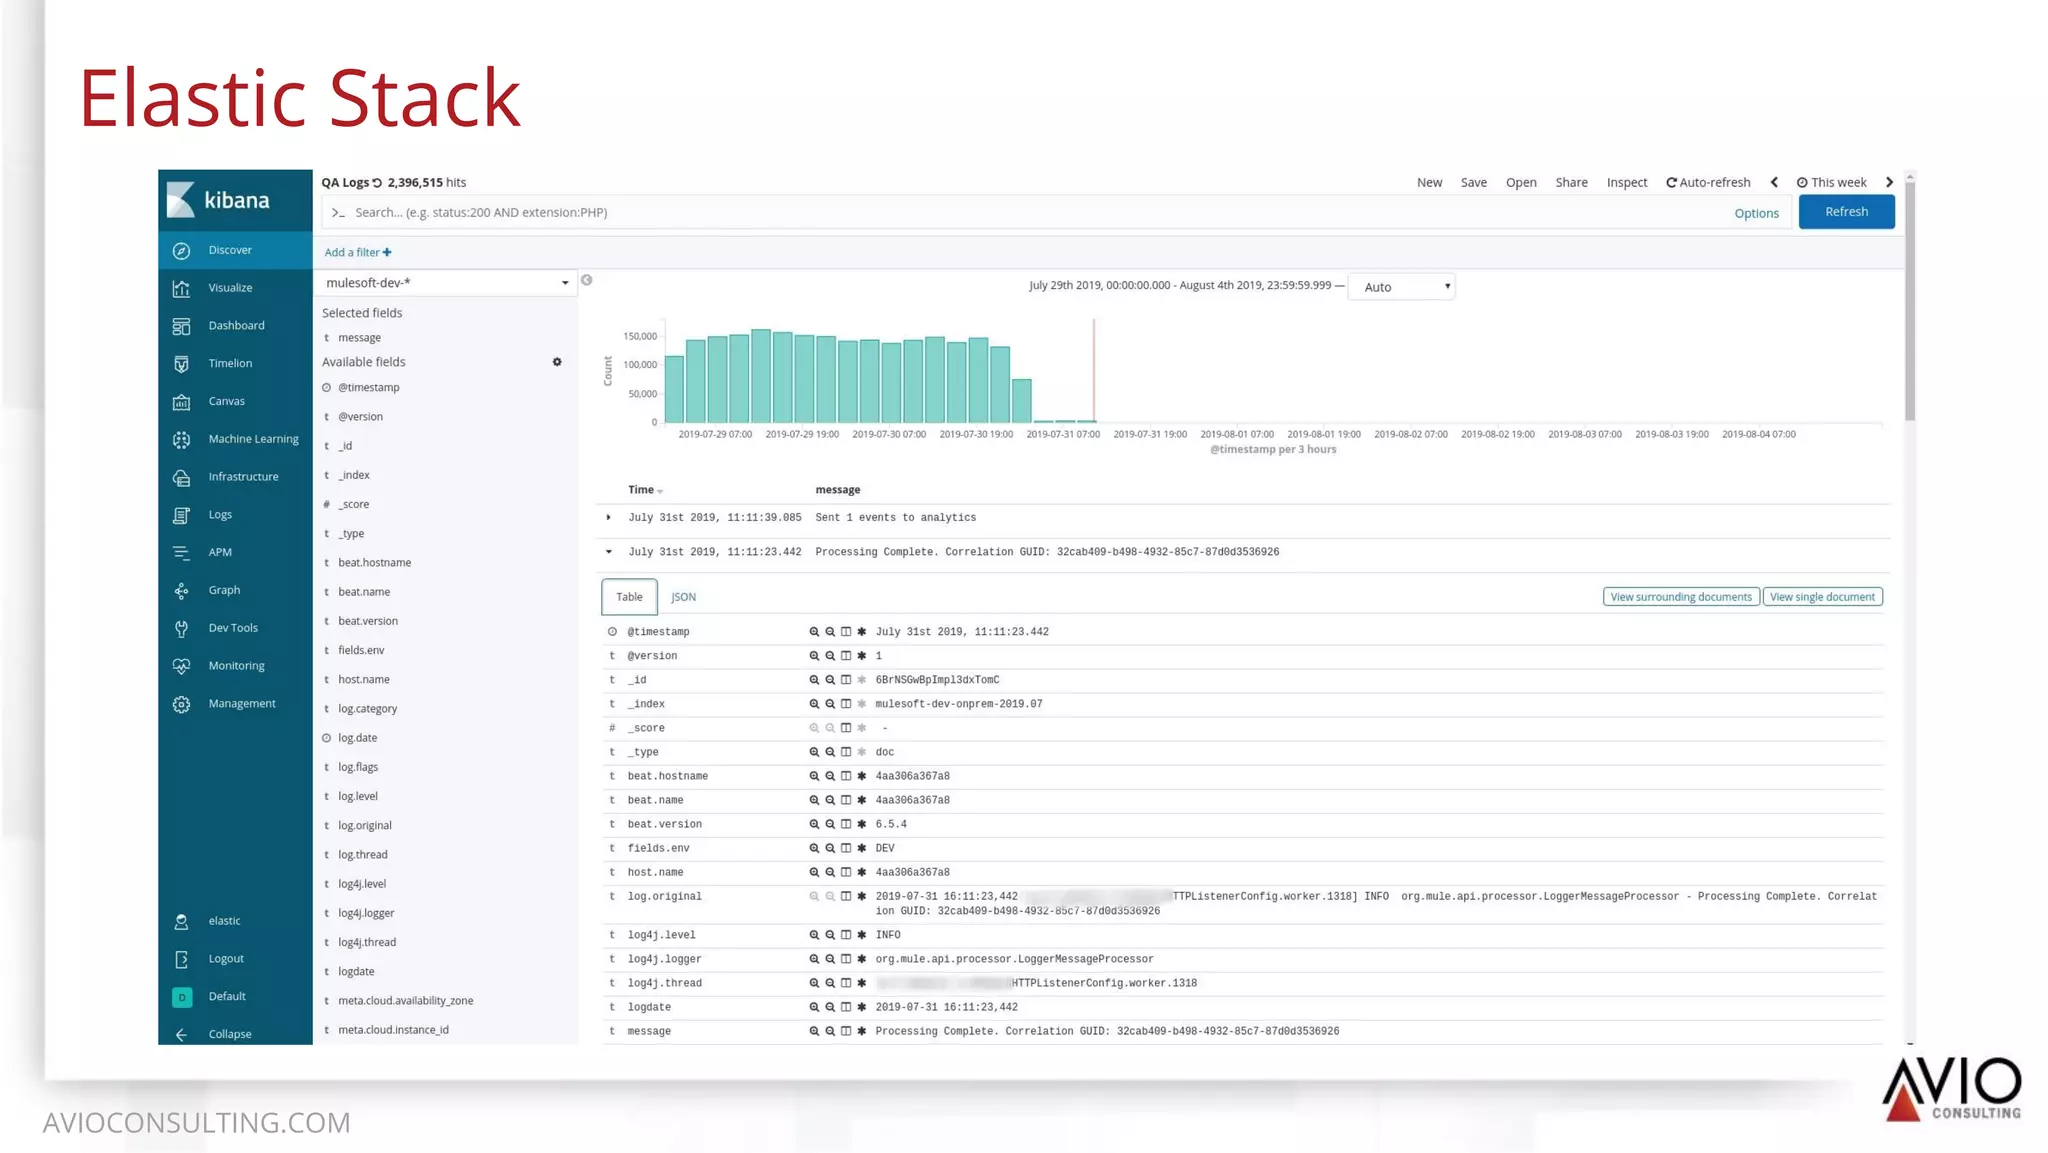
Task: Open the Monitoring heartbeat icon
Action: click(x=181, y=666)
